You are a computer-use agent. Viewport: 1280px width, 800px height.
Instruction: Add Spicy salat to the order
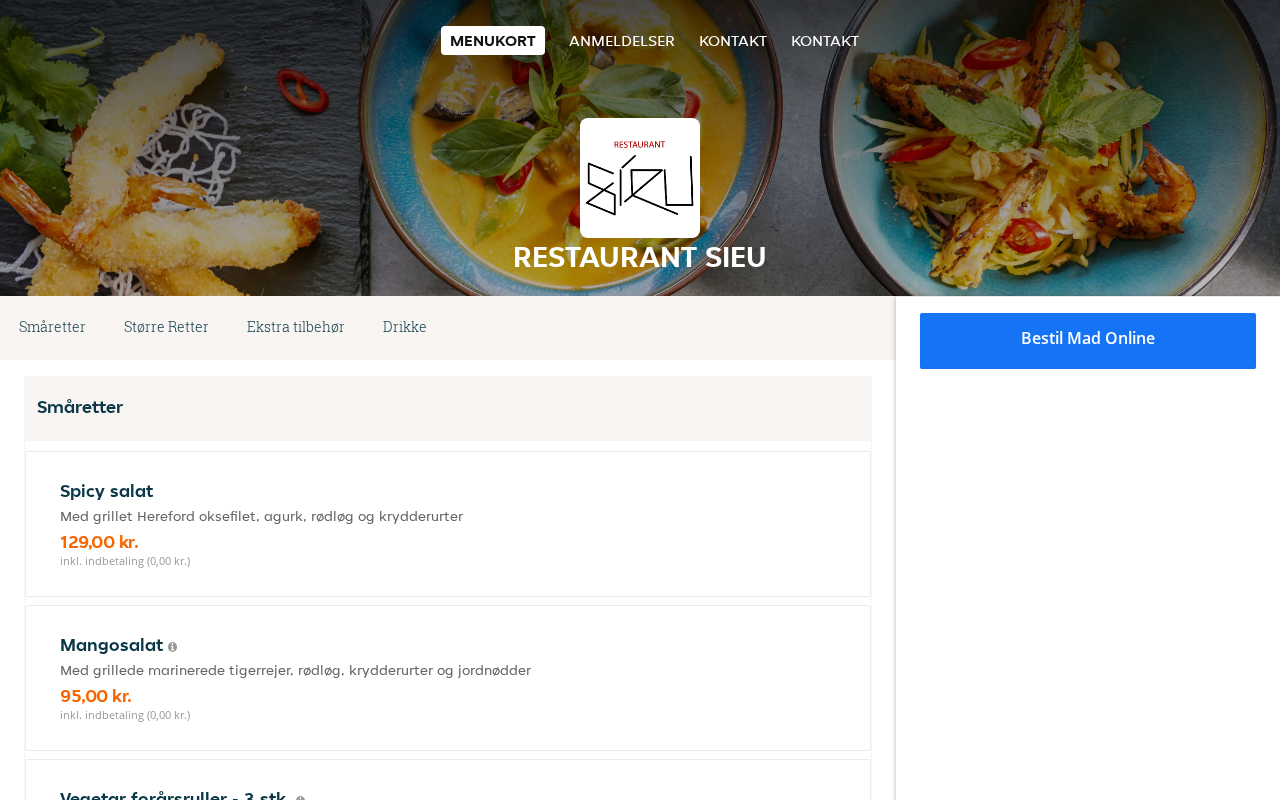pos(448,524)
